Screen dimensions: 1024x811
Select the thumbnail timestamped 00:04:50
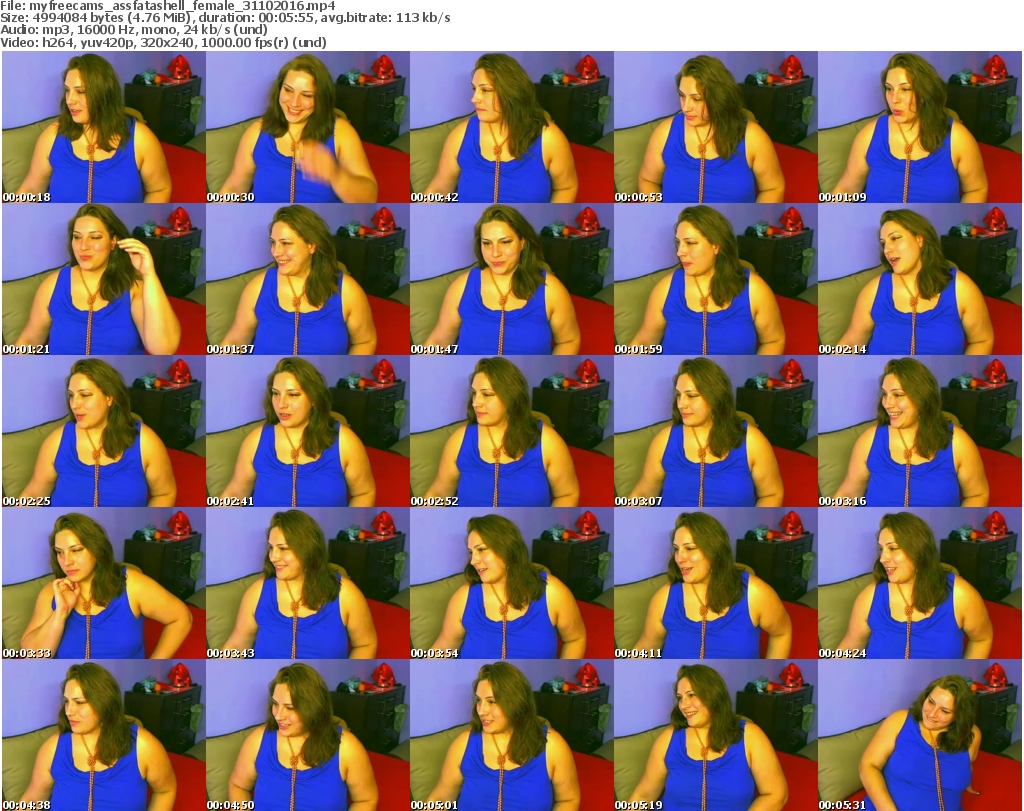pos(308,735)
